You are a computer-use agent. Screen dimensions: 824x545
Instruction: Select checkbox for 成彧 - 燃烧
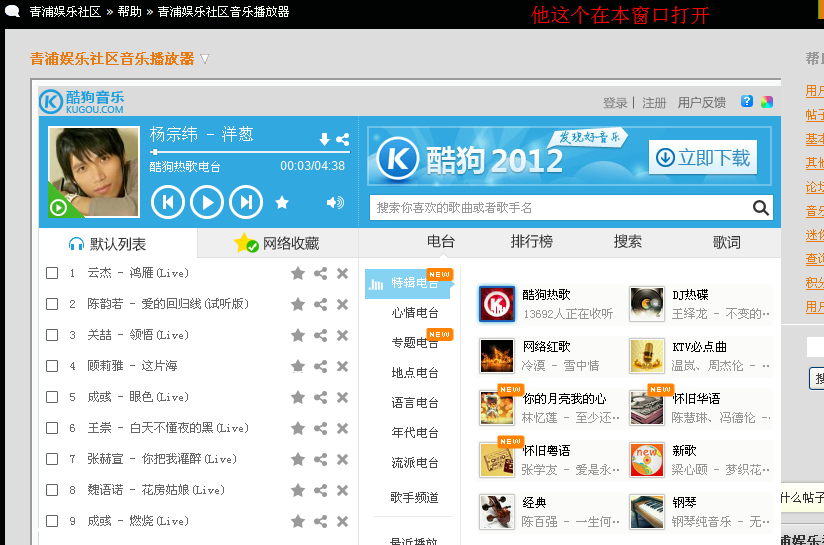52,521
